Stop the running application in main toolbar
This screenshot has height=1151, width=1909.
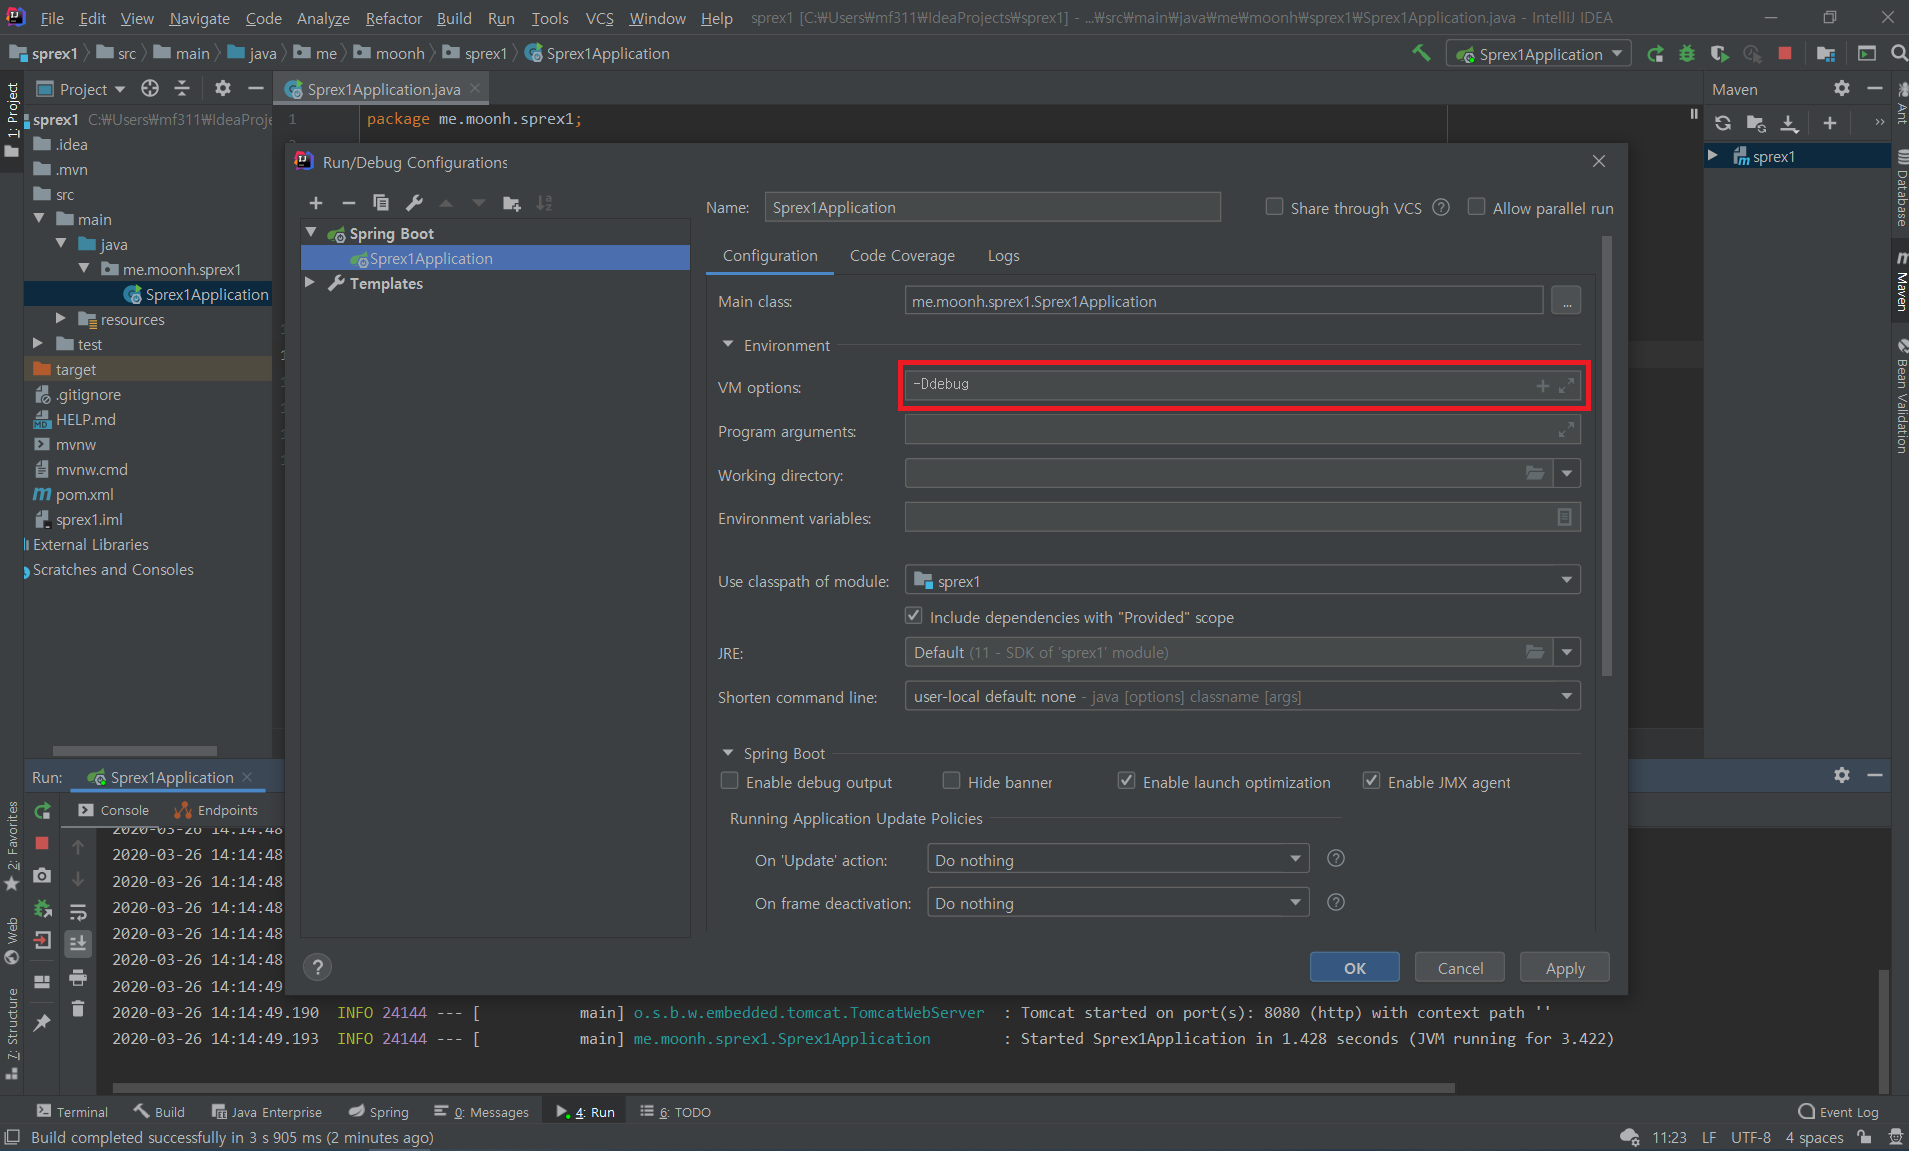coord(1785,54)
